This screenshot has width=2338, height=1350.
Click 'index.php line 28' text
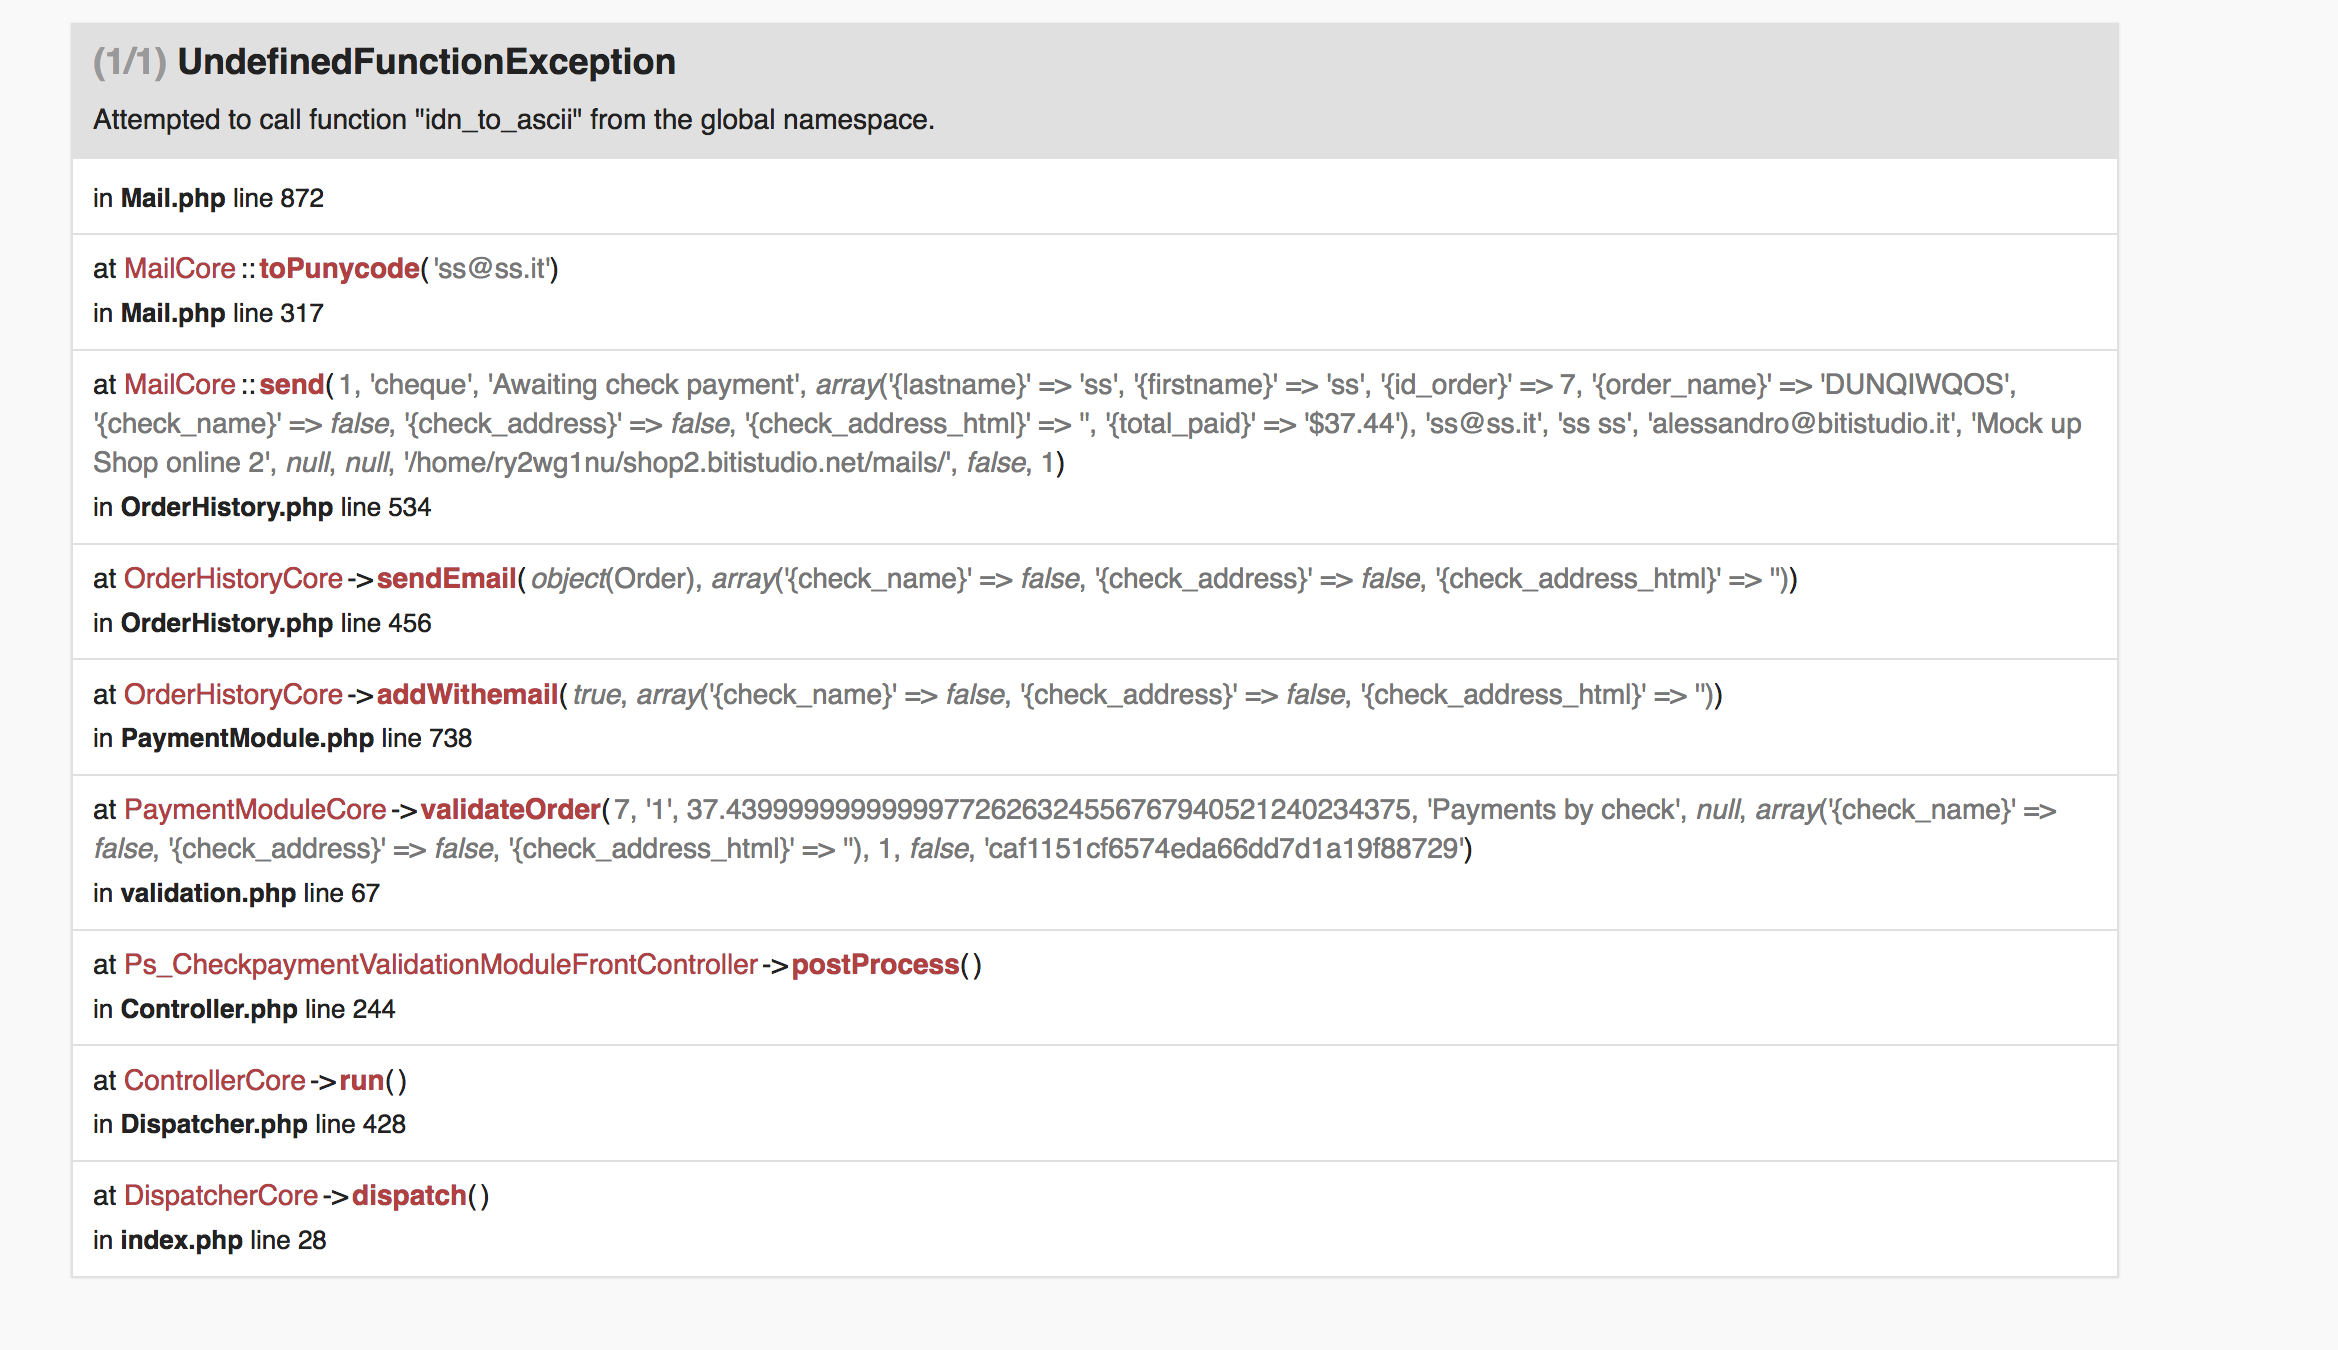click(x=210, y=1240)
